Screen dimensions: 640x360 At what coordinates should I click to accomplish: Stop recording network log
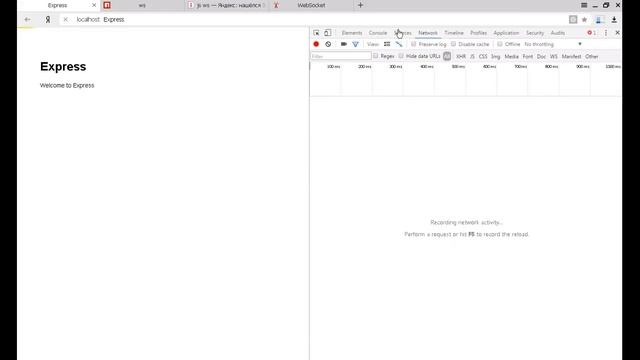point(316,44)
